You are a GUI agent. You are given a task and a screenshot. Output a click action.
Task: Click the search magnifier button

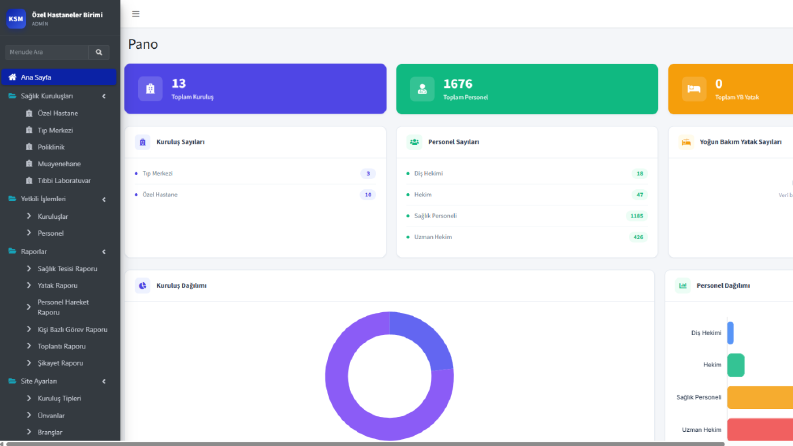click(99, 52)
